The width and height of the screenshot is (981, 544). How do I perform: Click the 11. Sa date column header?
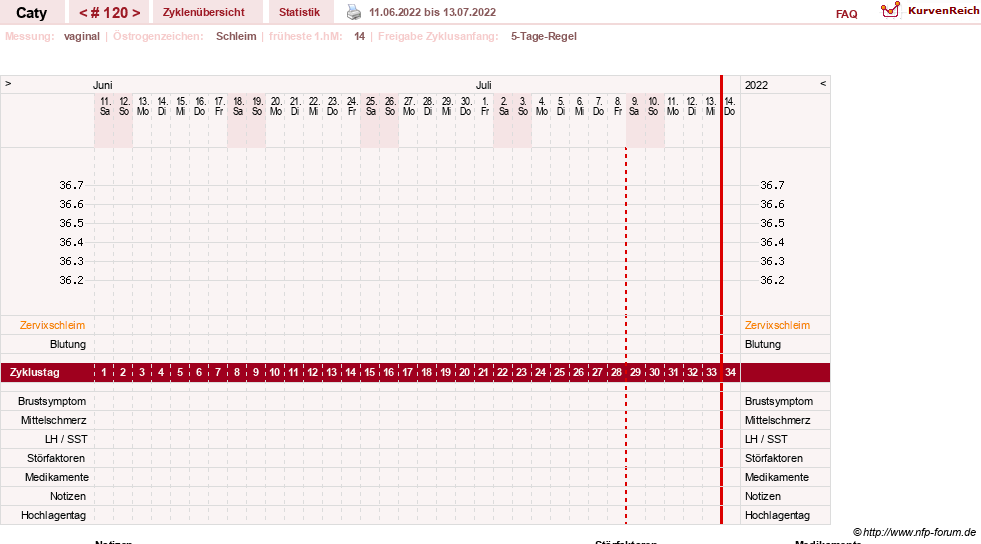[104, 106]
